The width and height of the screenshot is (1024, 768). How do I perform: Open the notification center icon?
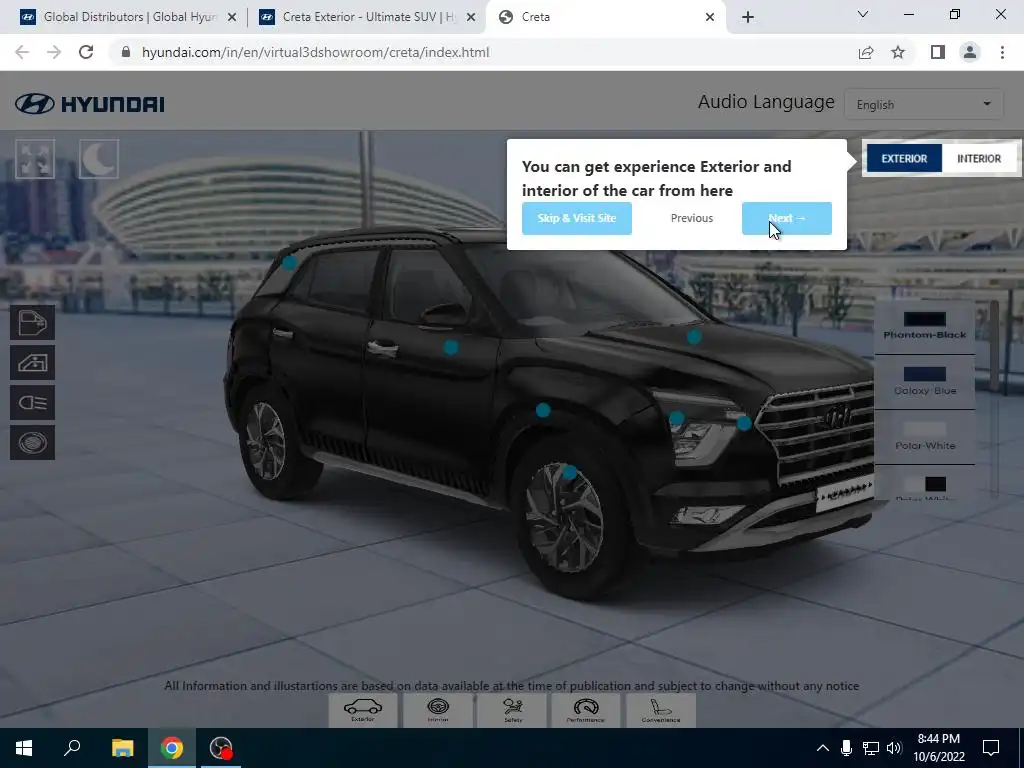pos(991,748)
